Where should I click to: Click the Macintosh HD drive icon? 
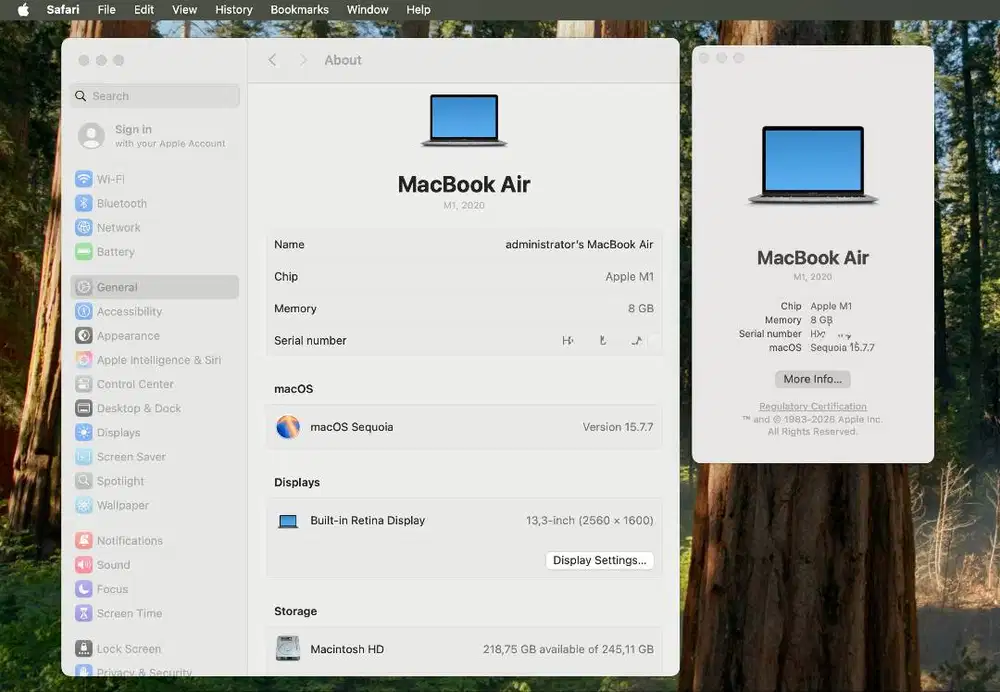click(288, 649)
